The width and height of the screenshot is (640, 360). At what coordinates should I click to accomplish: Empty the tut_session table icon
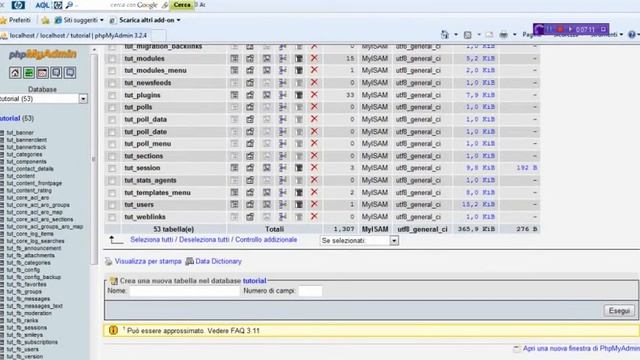coord(299,168)
